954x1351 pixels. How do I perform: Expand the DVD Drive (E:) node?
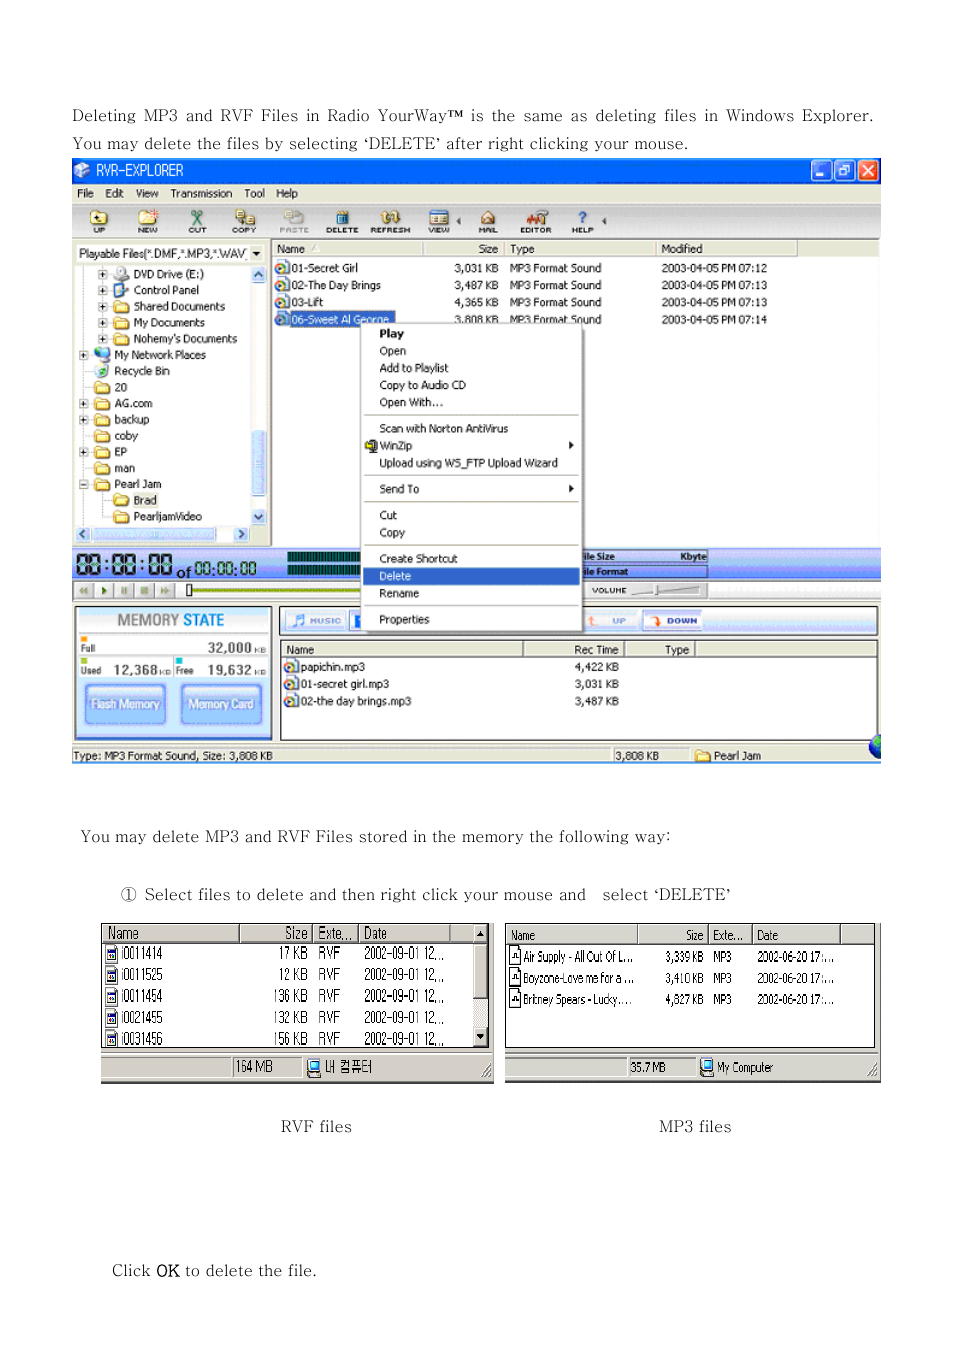(102, 274)
